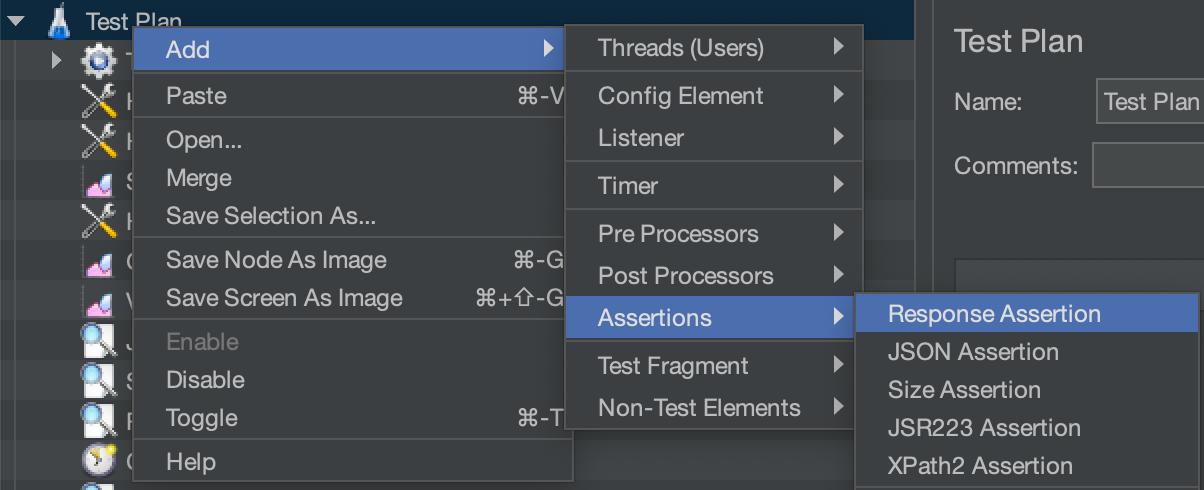Click the wrench icon between the pink listener icons
Image resolution: width=1204 pixels, height=490 pixels.
[98, 220]
